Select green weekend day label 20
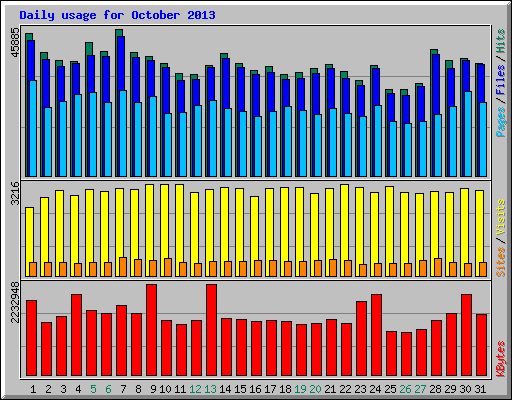Viewport: 512px width, 400px height. [315, 389]
